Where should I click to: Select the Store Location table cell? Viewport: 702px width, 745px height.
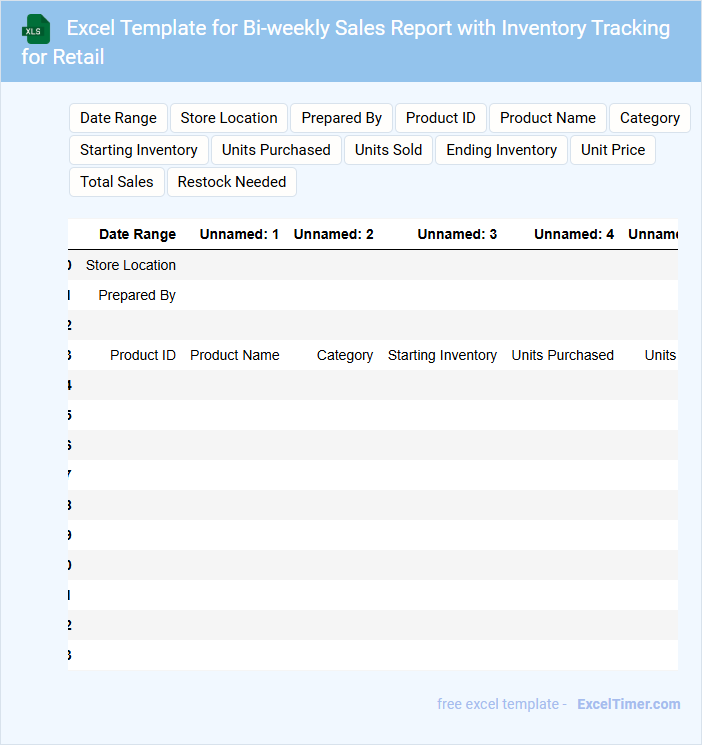pyautogui.click(x=131, y=265)
